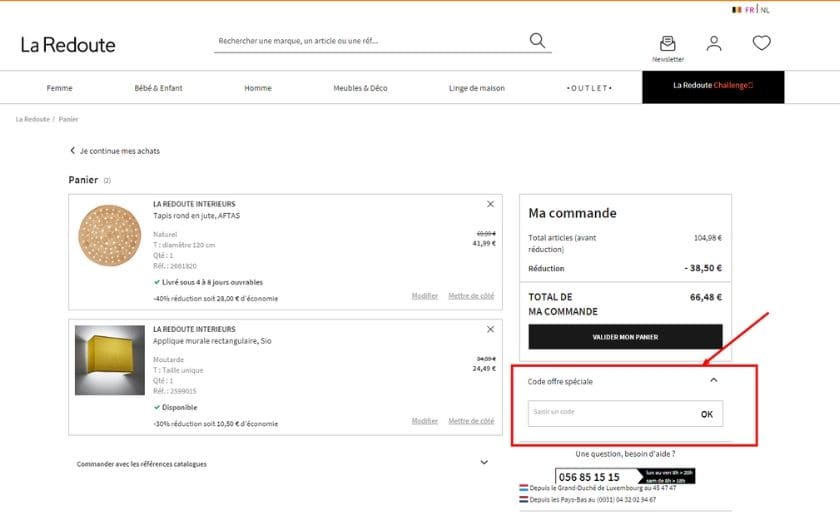This screenshot has width=840, height=525.
Task: Click Modifier for the Applique murale item
Action: (425, 421)
